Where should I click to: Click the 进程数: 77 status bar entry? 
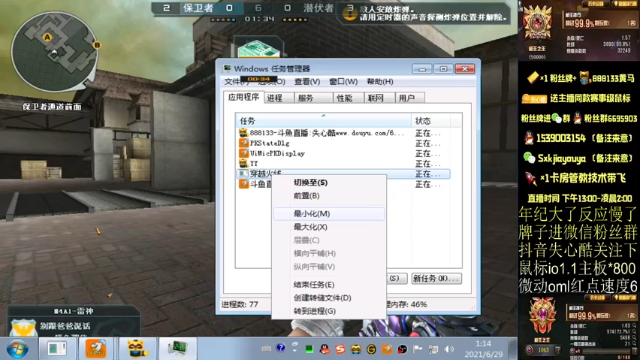(x=240, y=304)
